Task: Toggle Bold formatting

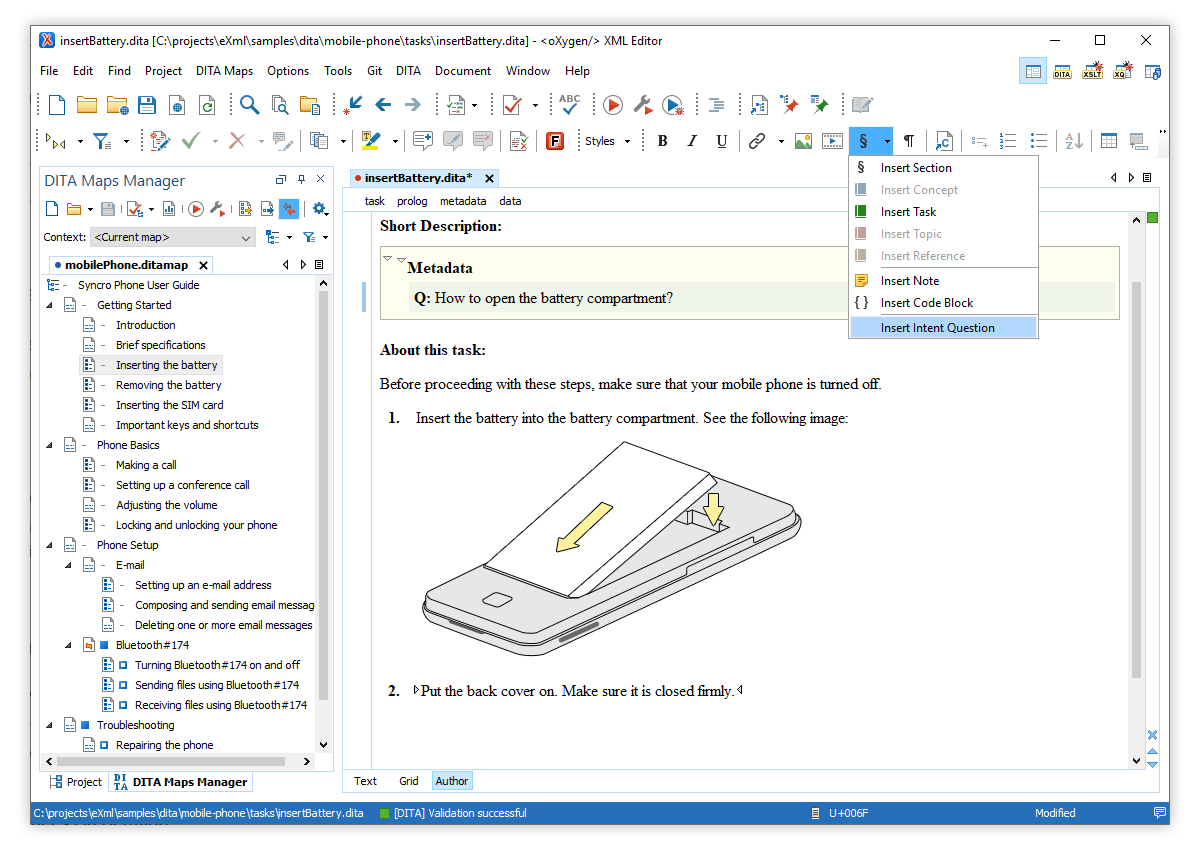Action: point(662,141)
